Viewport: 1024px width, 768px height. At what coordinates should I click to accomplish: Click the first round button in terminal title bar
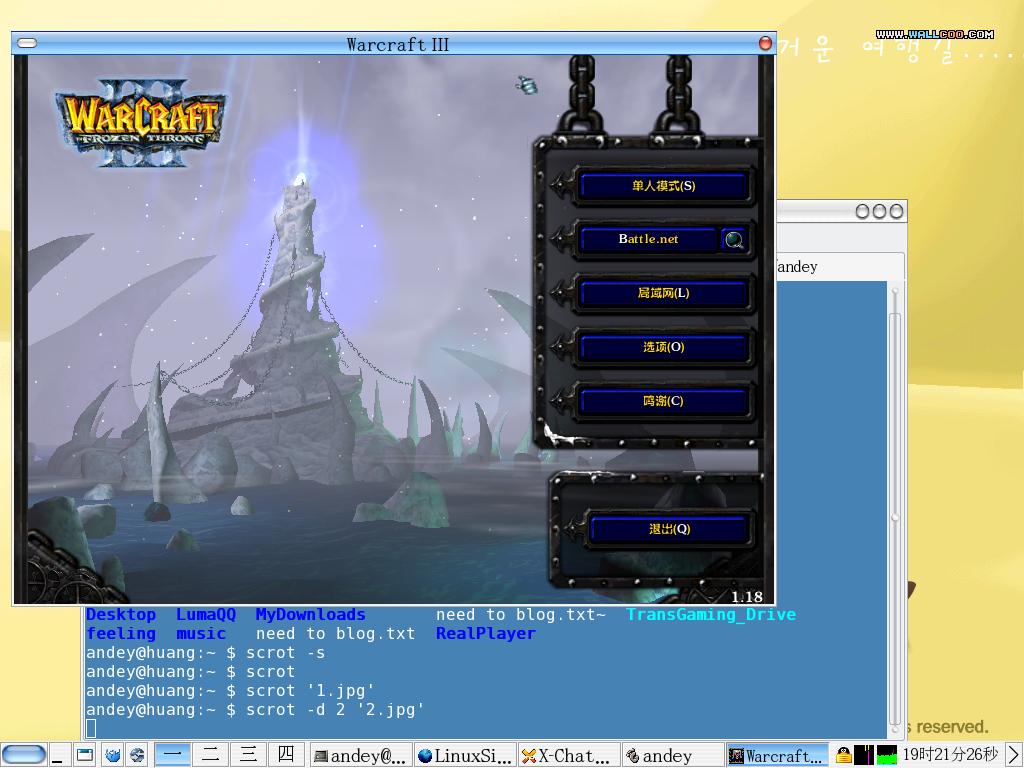[863, 211]
